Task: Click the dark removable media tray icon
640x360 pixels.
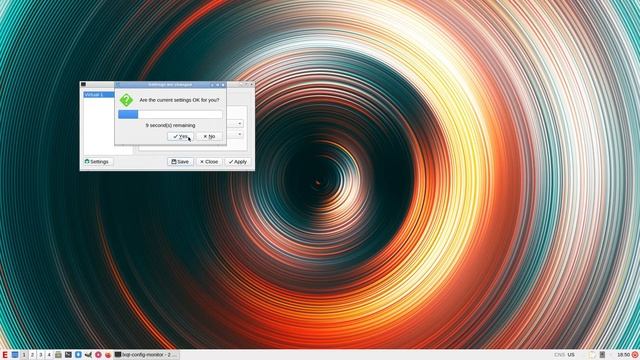Action: (602, 355)
